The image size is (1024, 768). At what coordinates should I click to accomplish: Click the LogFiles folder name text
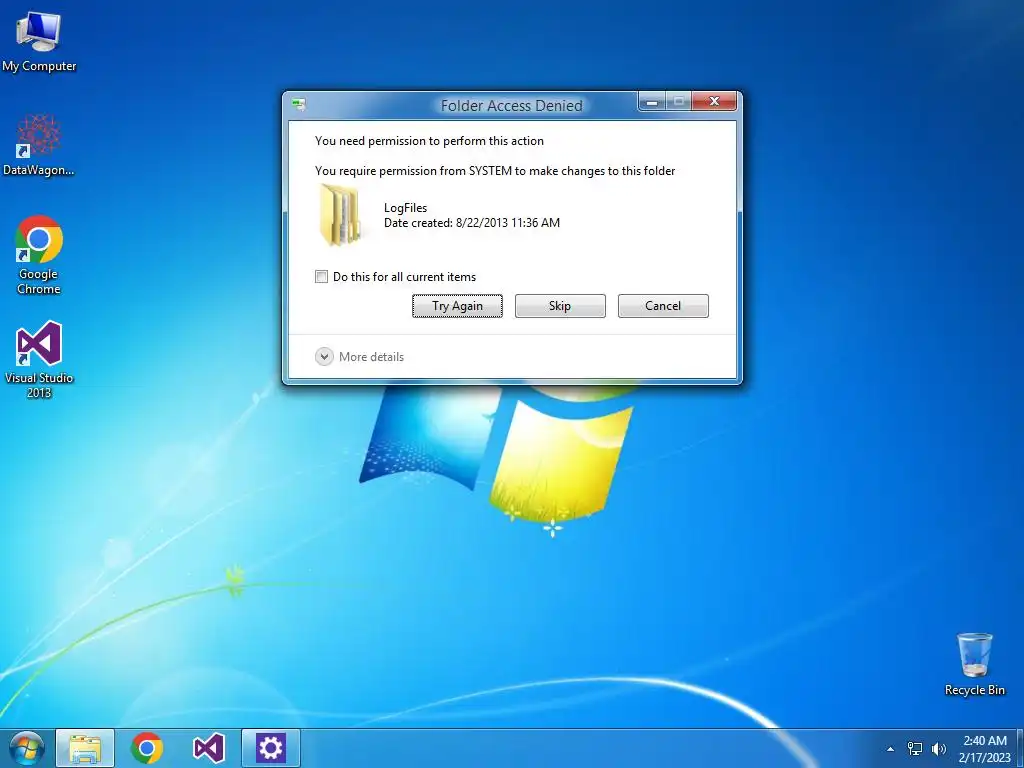[x=406, y=208]
